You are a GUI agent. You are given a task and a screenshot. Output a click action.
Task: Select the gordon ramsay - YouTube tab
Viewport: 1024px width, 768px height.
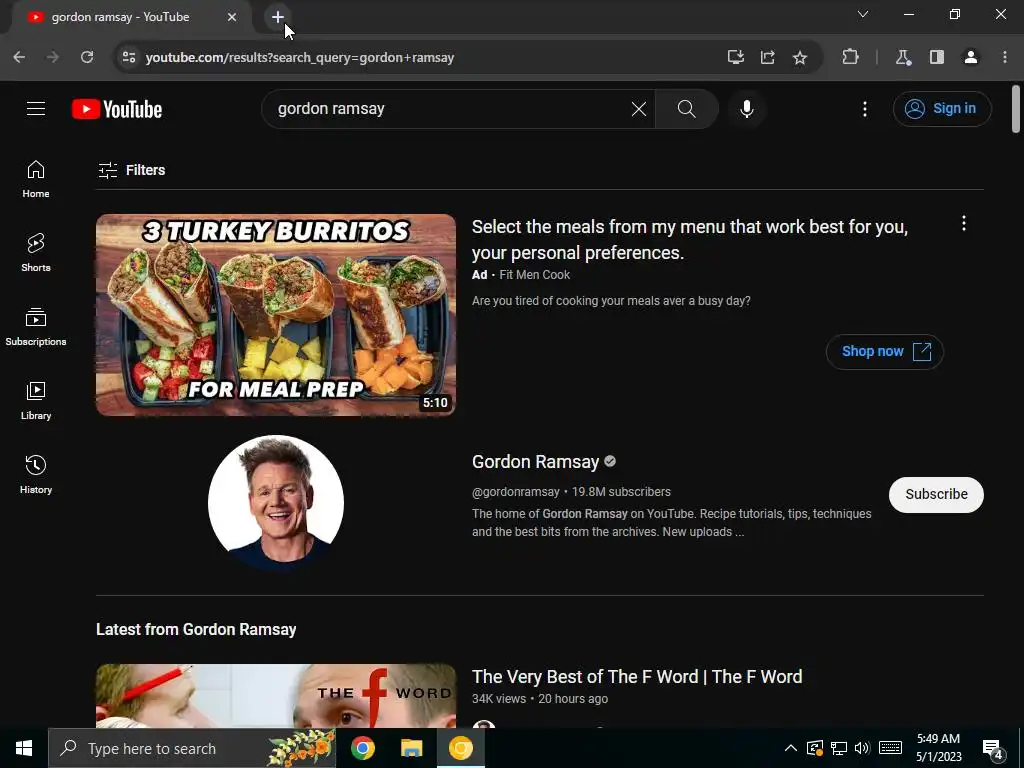click(131, 17)
